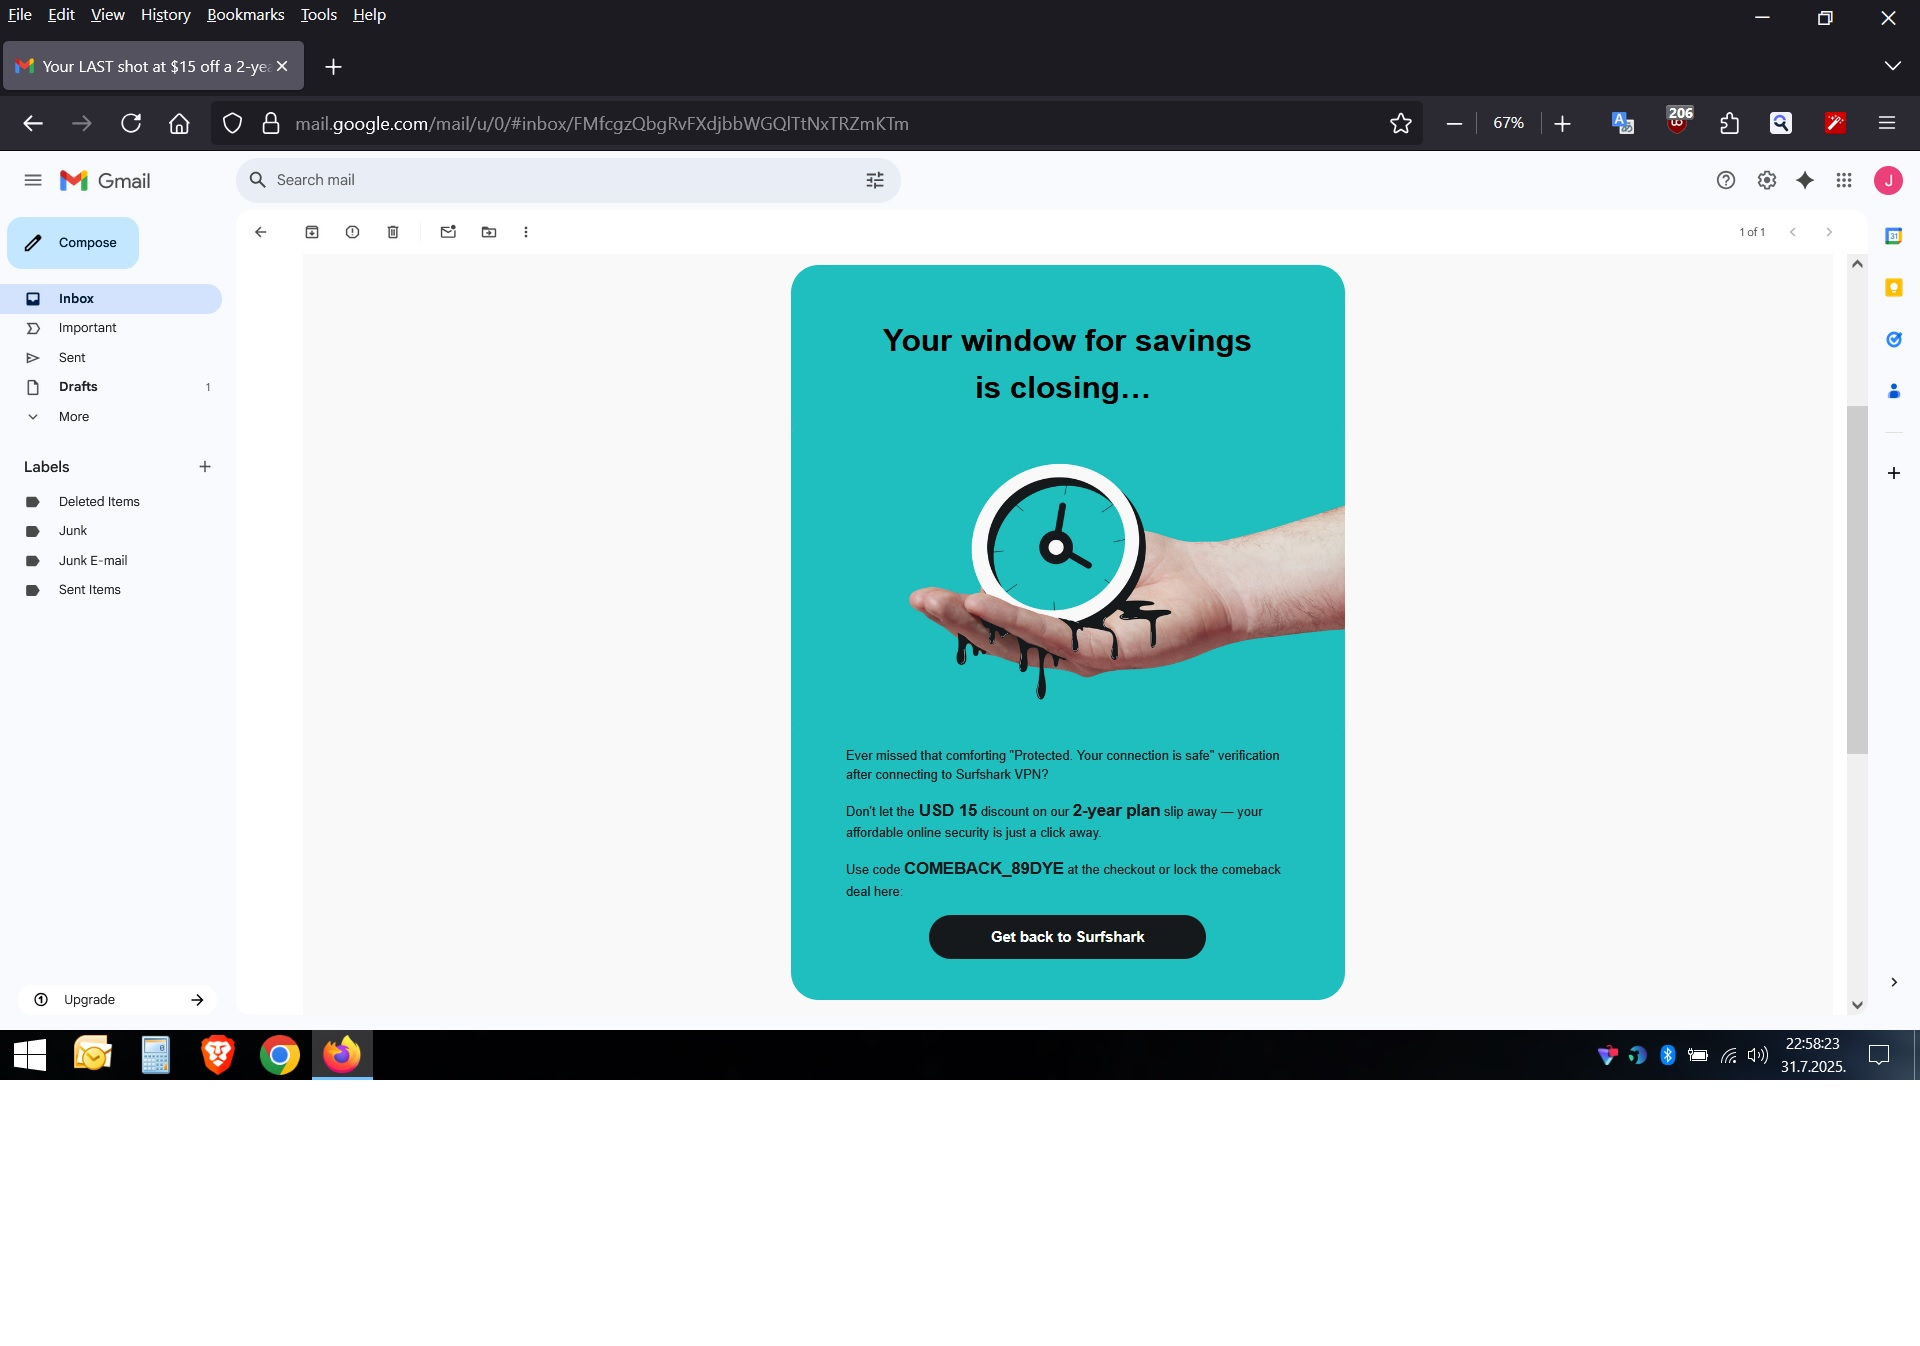
Task: Open Gmail settings gear
Action: [1767, 180]
